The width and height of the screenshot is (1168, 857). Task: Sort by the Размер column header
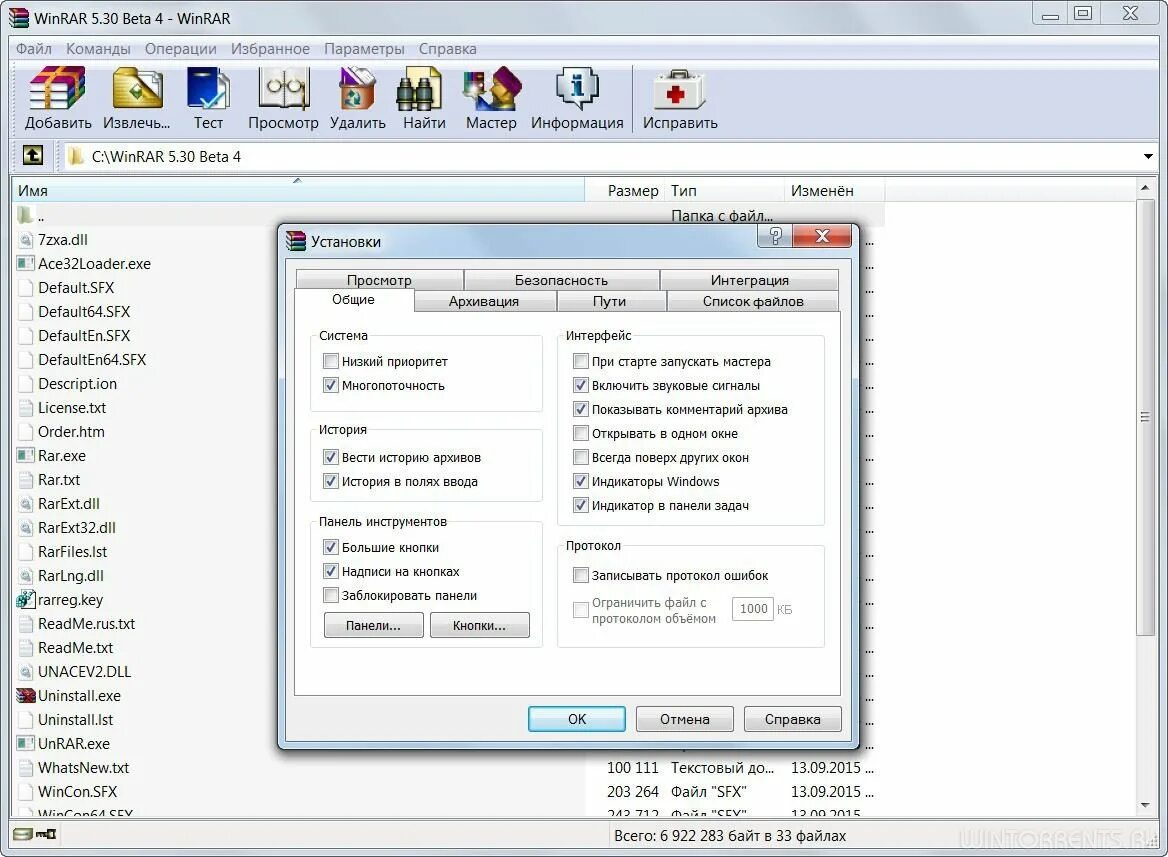coord(624,191)
